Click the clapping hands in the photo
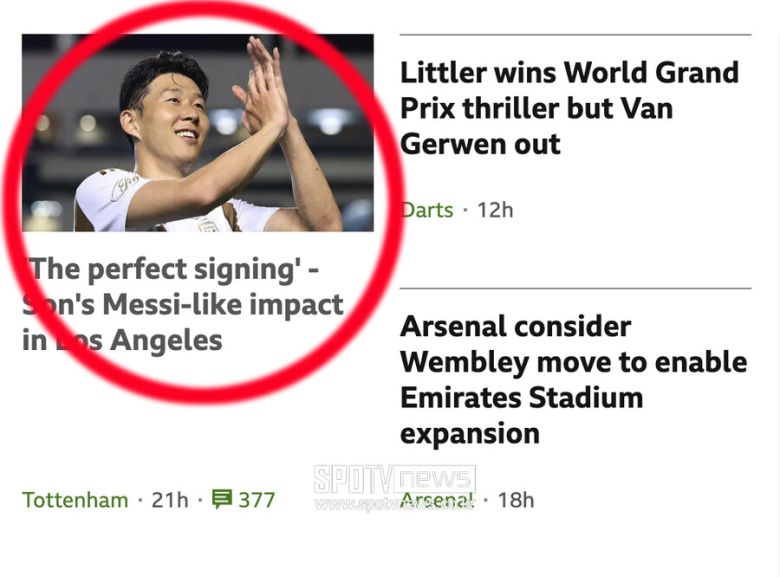 coord(263,90)
